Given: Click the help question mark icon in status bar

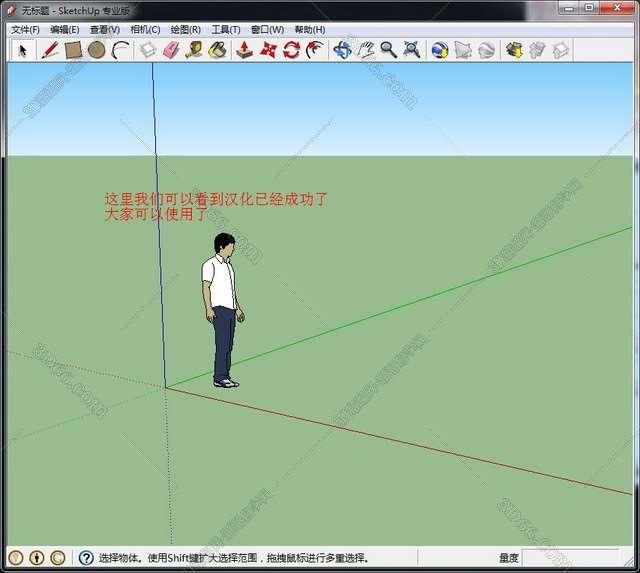Looking at the screenshot, I should (86, 558).
